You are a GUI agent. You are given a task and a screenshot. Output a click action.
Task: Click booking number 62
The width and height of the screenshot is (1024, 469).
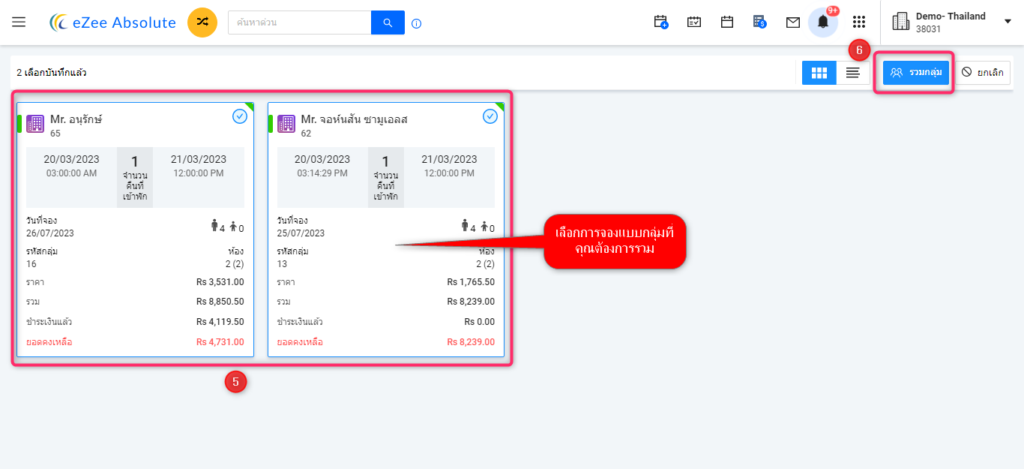(x=306, y=133)
